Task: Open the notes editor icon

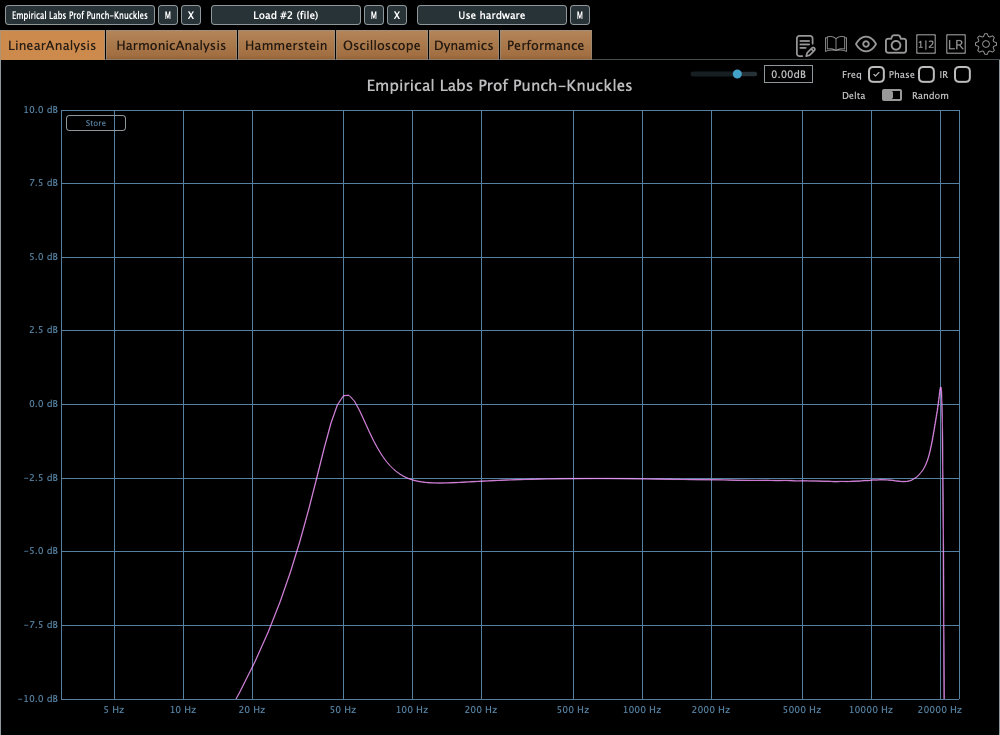Action: (x=805, y=45)
